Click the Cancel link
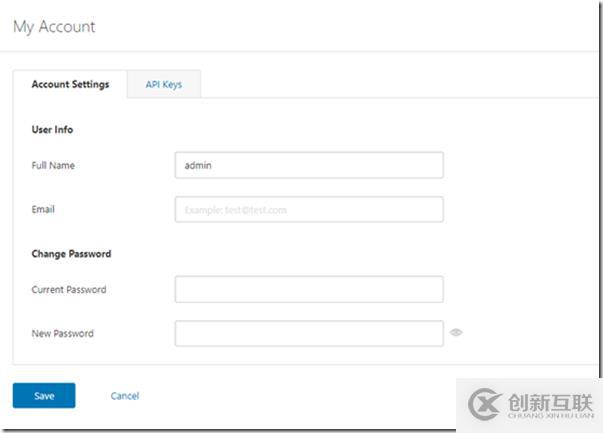This screenshot has height=433, width=603. [x=124, y=396]
